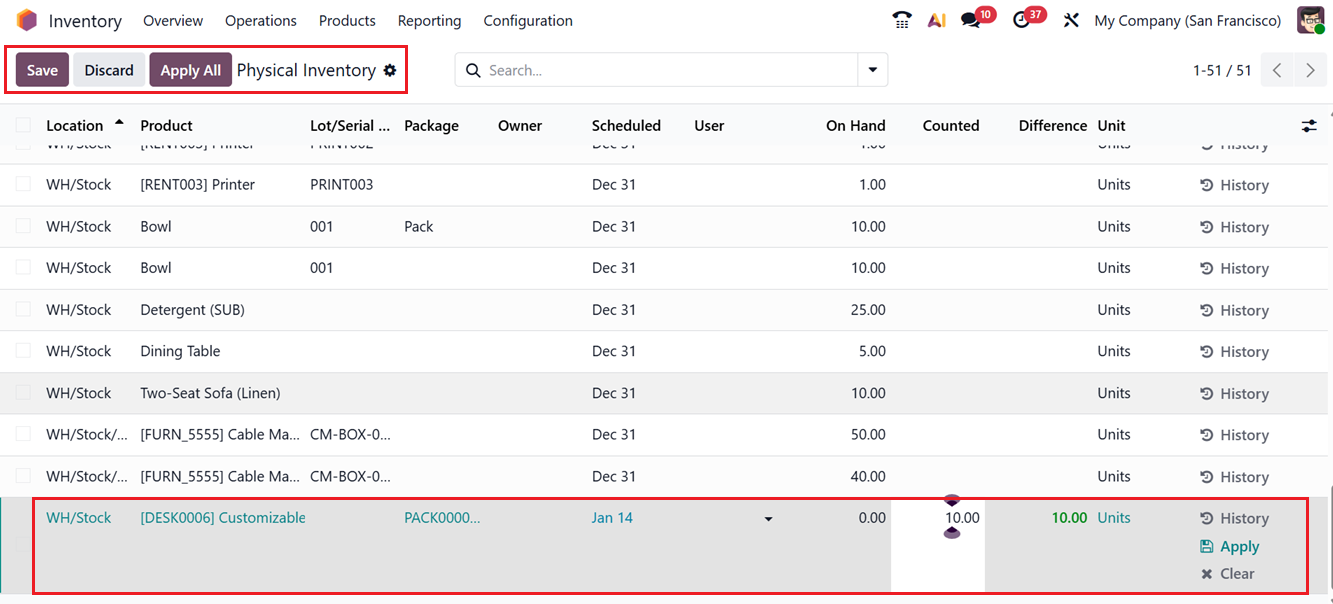Open the debug tools wrench icon

click(x=1071, y=20)
